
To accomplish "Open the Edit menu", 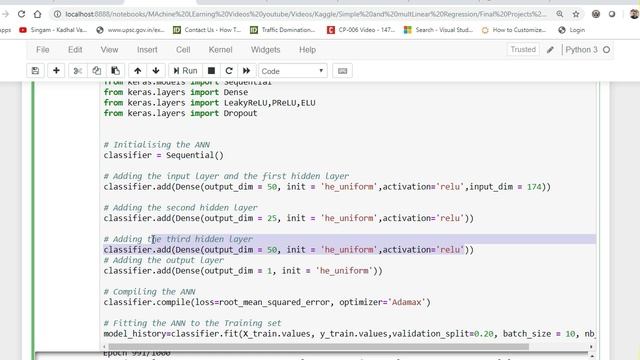I will click(75, 50).
